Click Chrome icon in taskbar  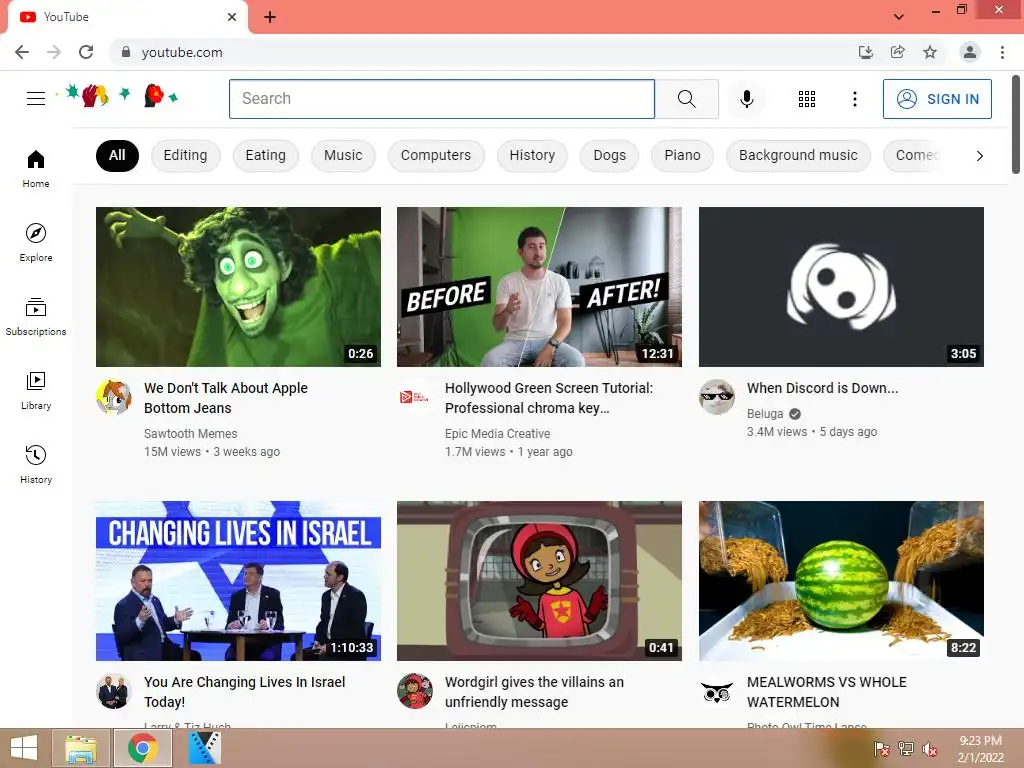[143, 748]
